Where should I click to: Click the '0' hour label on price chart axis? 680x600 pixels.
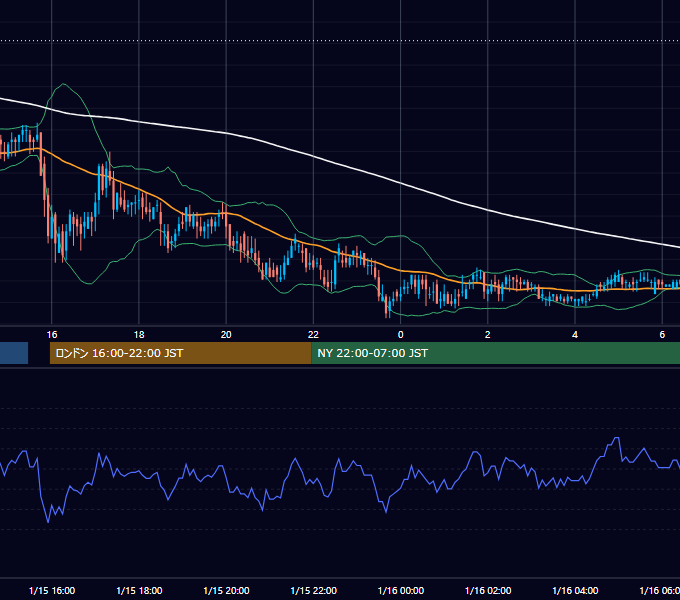click(x=400, y=335)
